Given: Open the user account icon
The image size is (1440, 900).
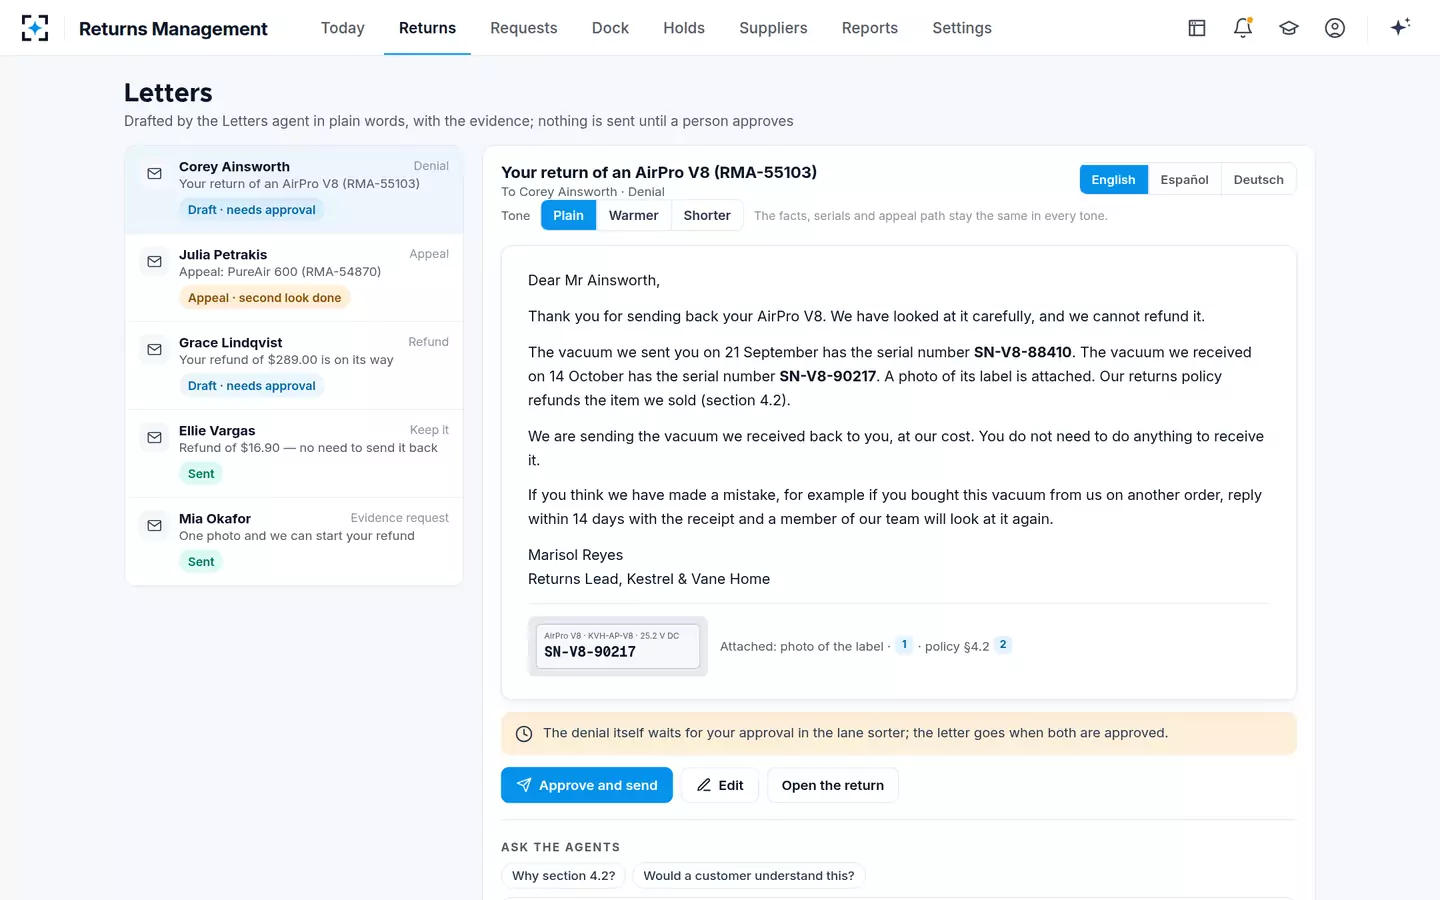Looking at the screenshot, I should (1335, 28).
